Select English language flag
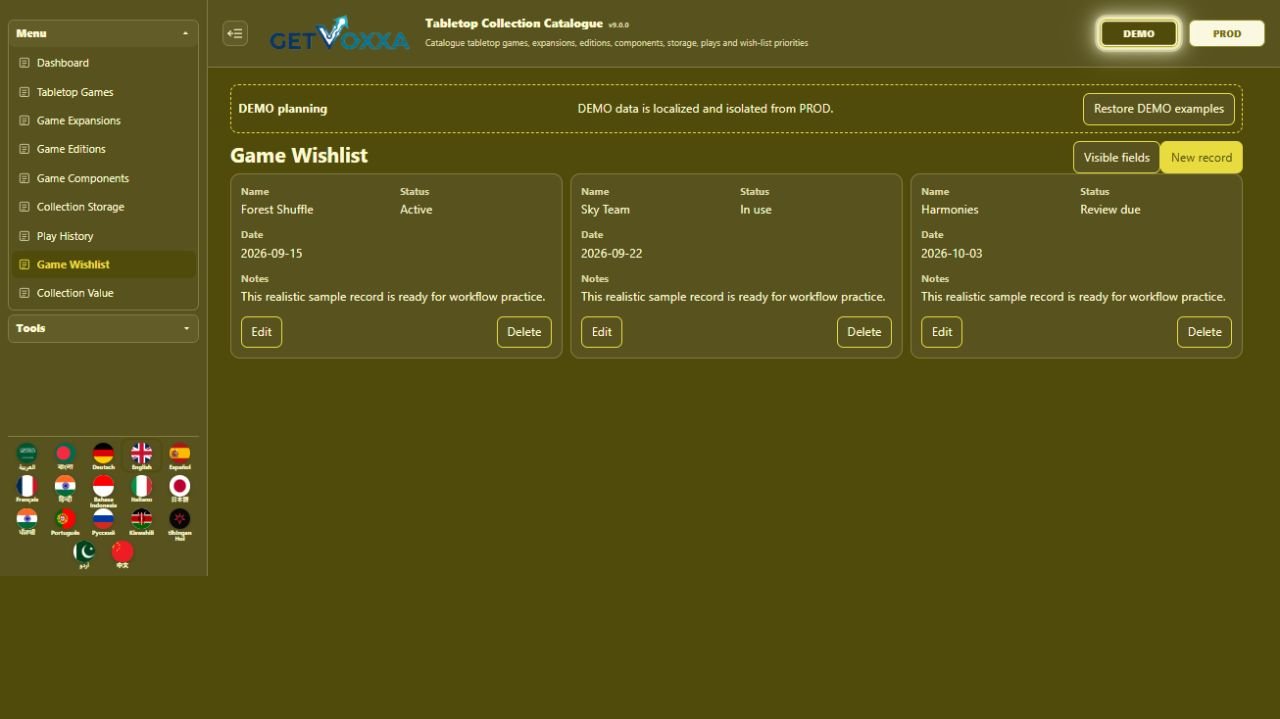This screenshot has height=719, width=1280. coord(141,456)
